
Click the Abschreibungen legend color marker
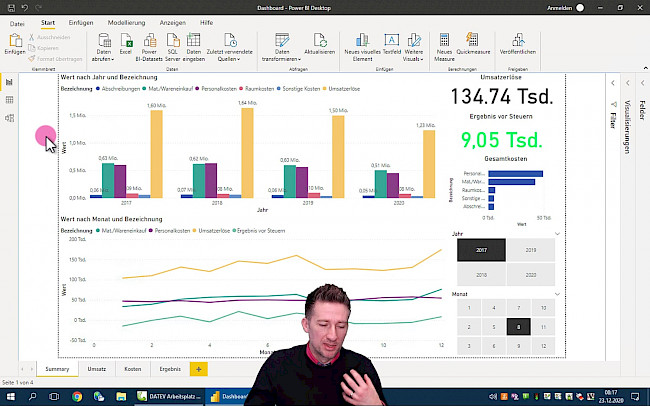pyautogui.click(x=98, y=89)
